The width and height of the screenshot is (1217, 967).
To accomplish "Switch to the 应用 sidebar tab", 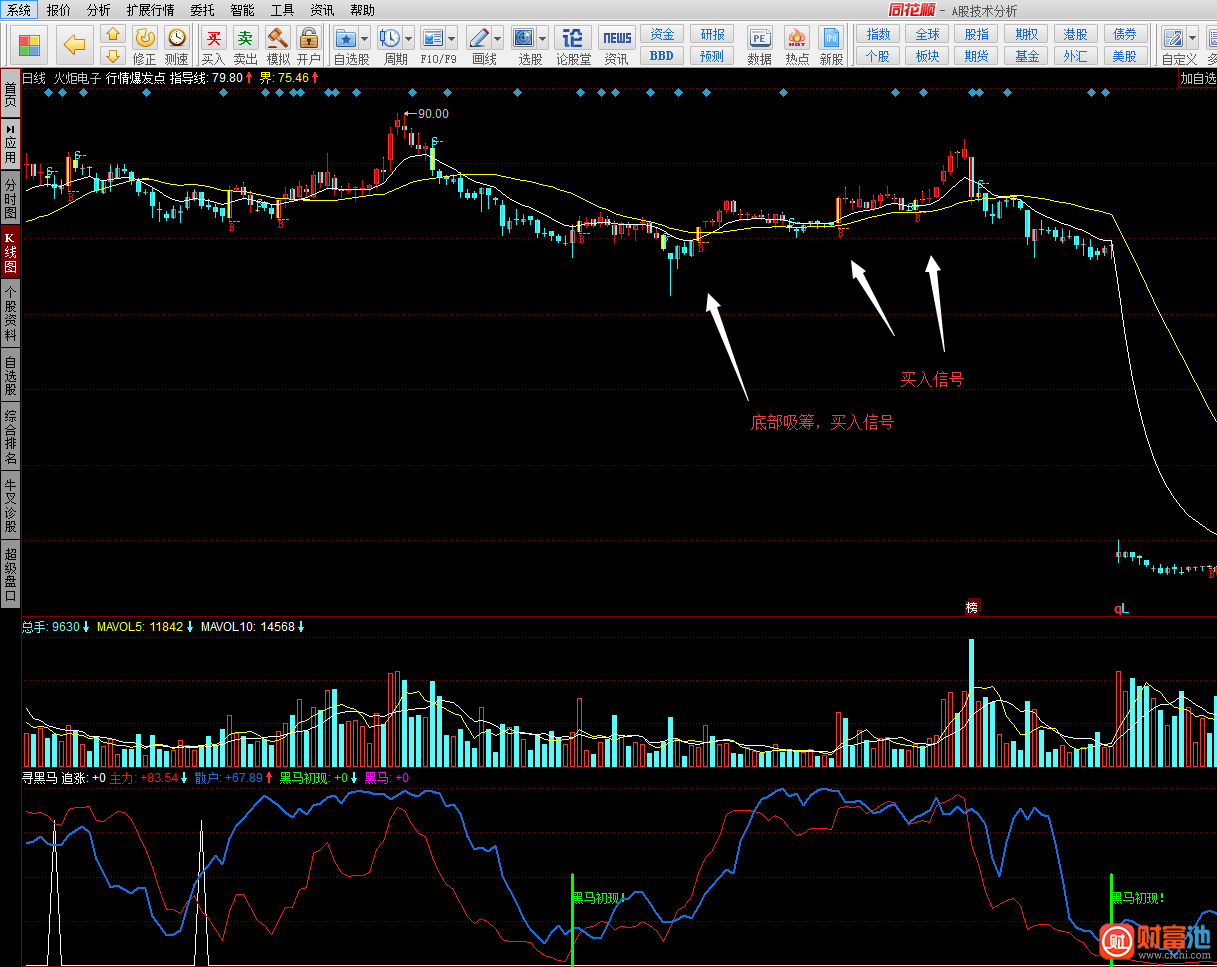I will (x=10, y=144).
